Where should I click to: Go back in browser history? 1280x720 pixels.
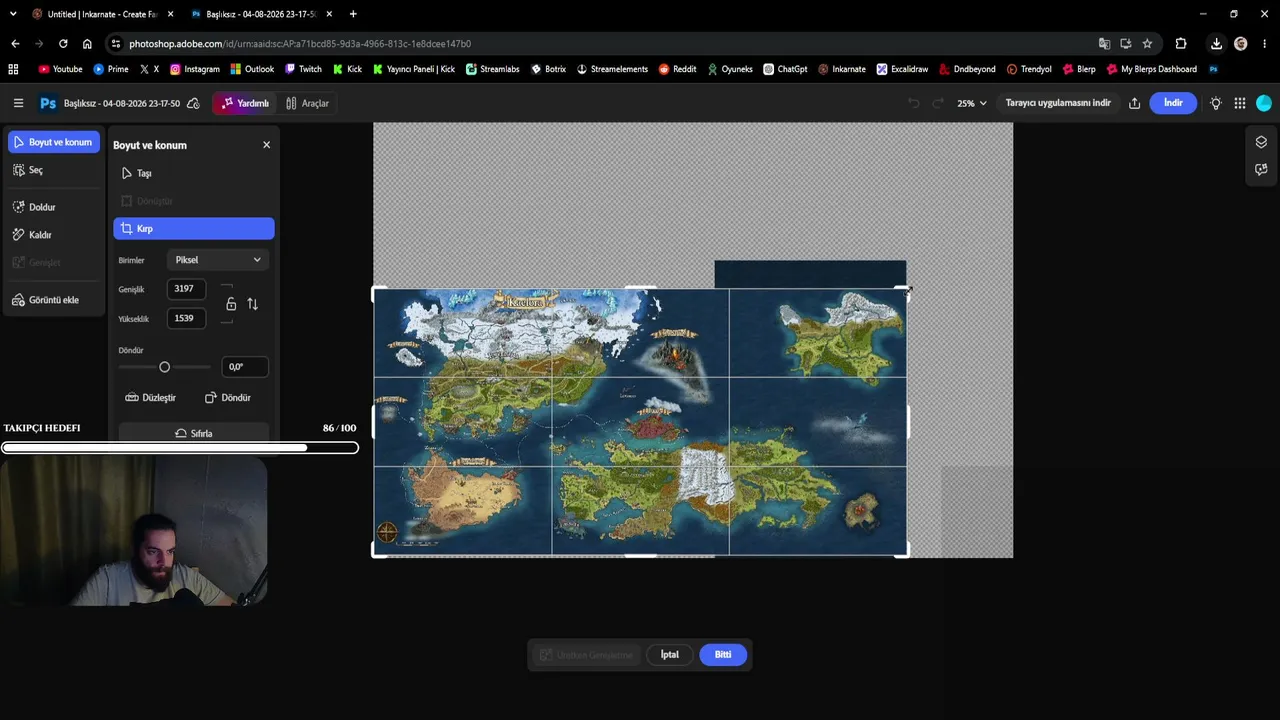coord(15,44)
